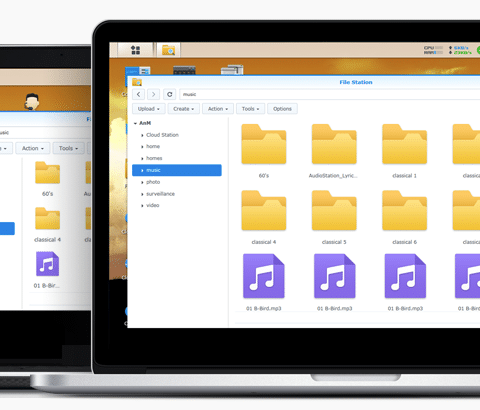Expand the video folder tree arrow
Viewport: 480px width, 410px height.
coord(142,206)
